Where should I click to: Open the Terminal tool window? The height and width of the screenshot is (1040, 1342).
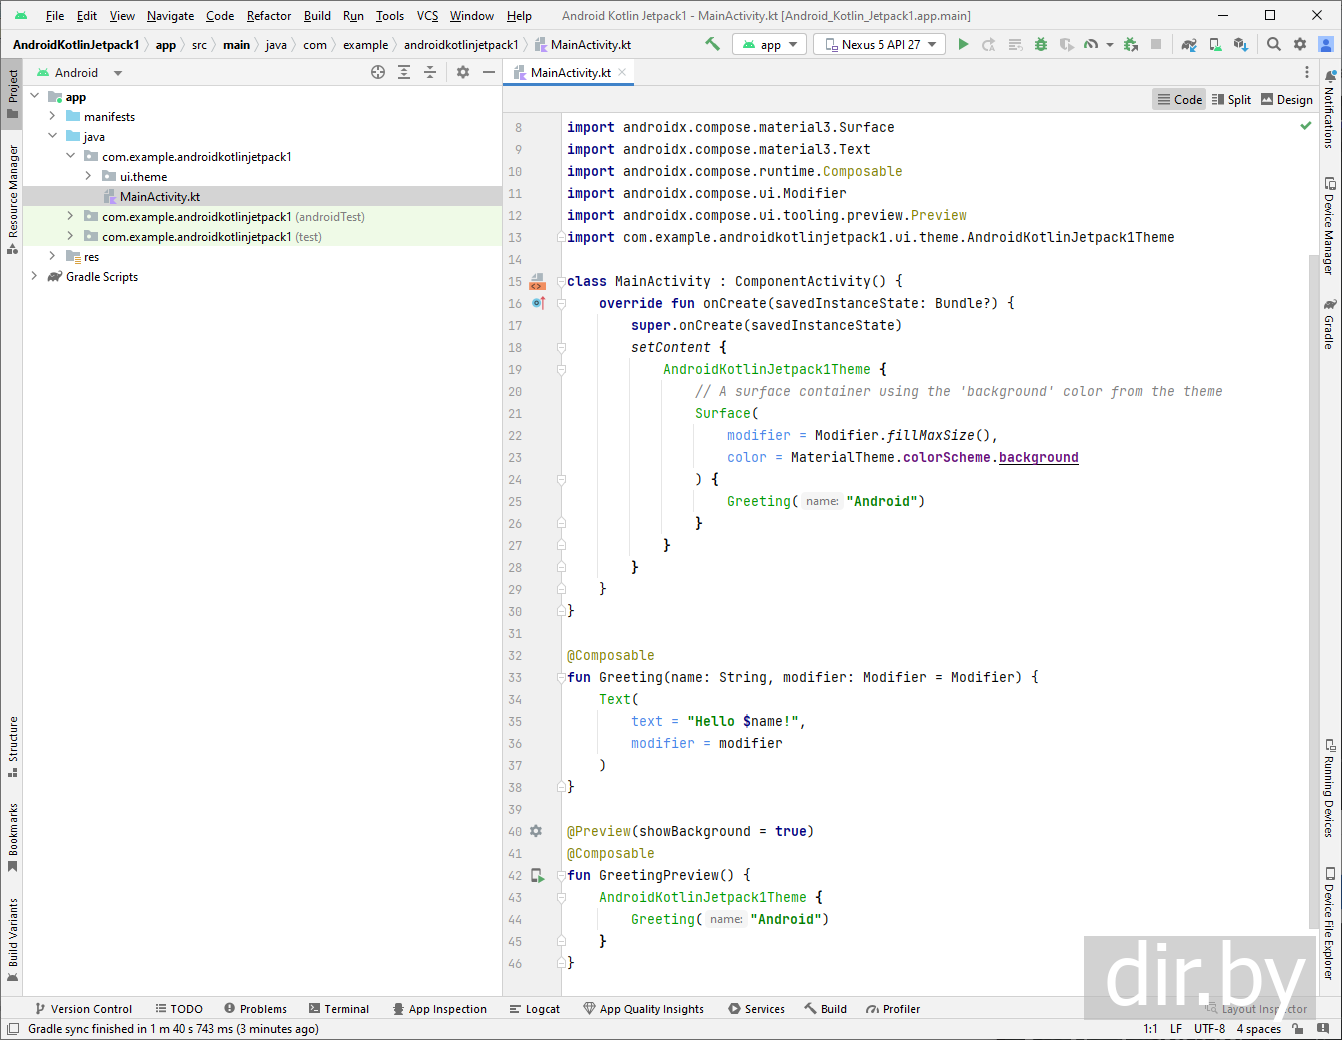(x=339, y=1009)
